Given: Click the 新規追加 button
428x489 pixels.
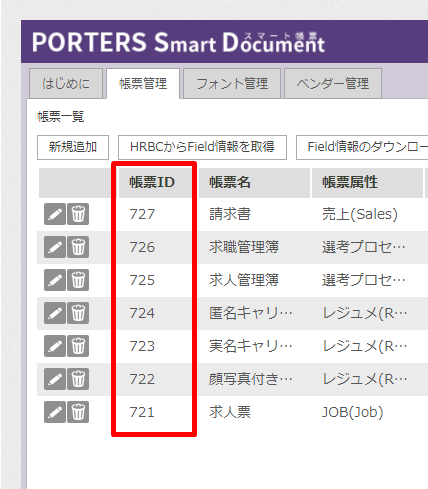Looking at the screenshot, I should point(73,147).
